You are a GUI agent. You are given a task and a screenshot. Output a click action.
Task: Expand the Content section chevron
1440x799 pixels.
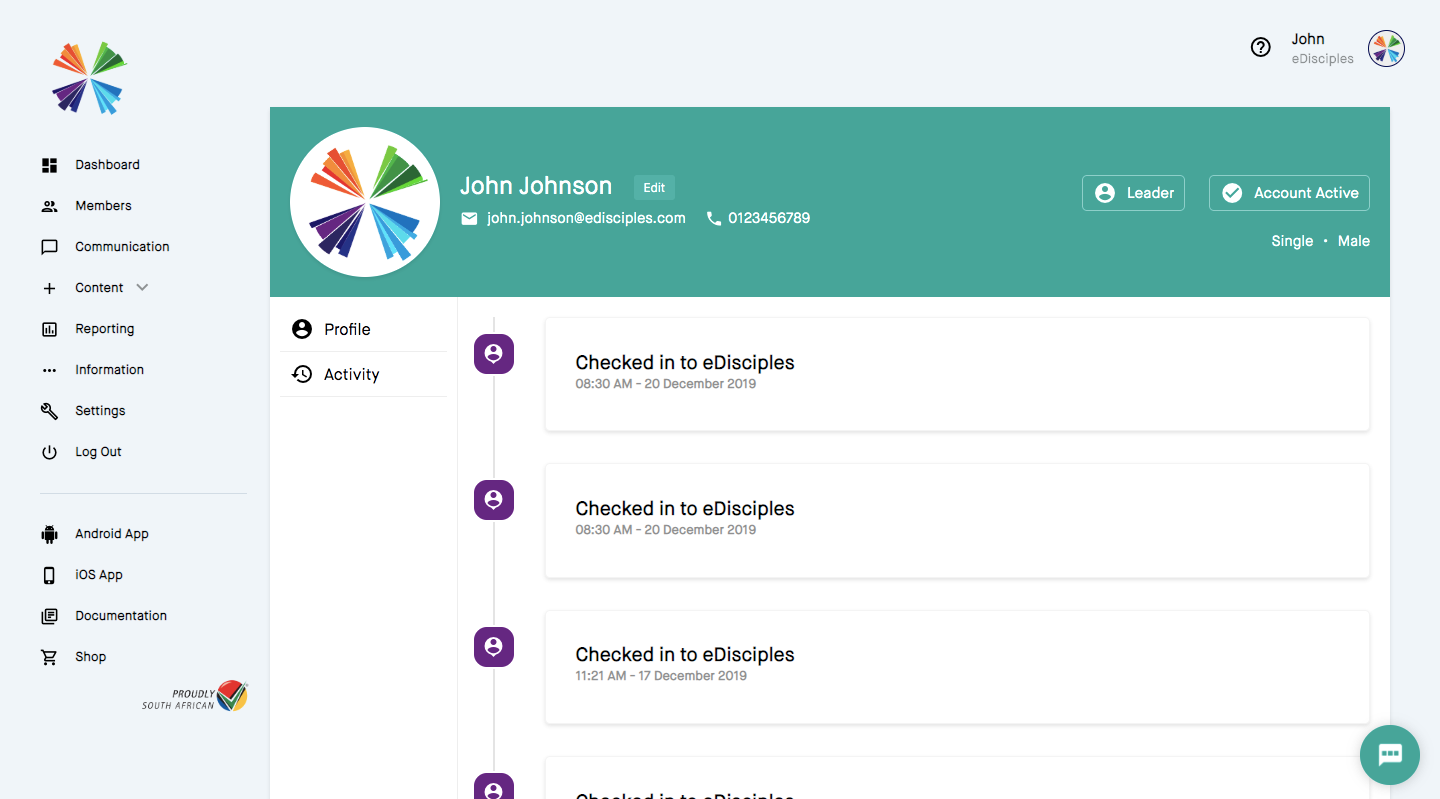[143, 287]
